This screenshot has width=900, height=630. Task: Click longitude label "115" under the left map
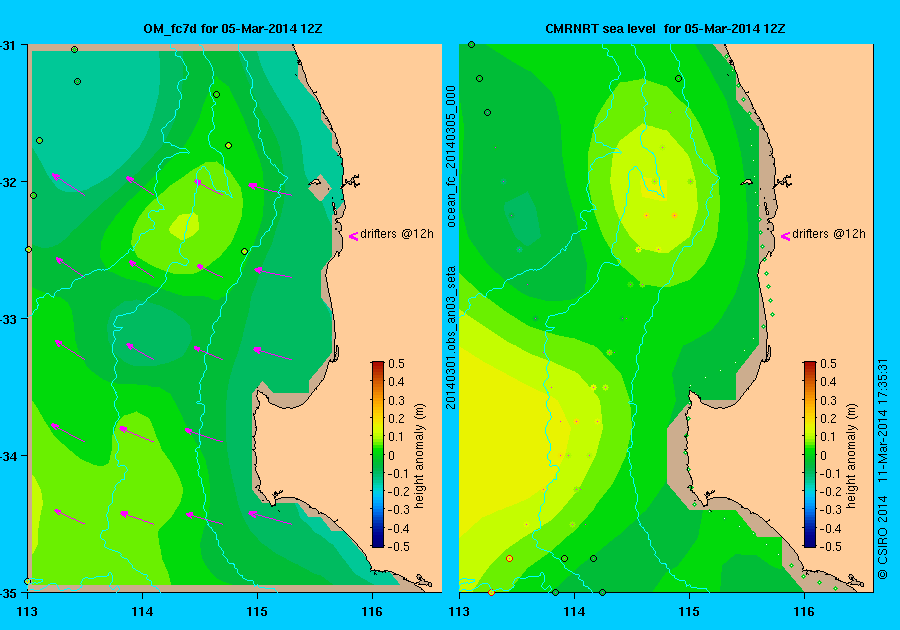coord(257,612)
